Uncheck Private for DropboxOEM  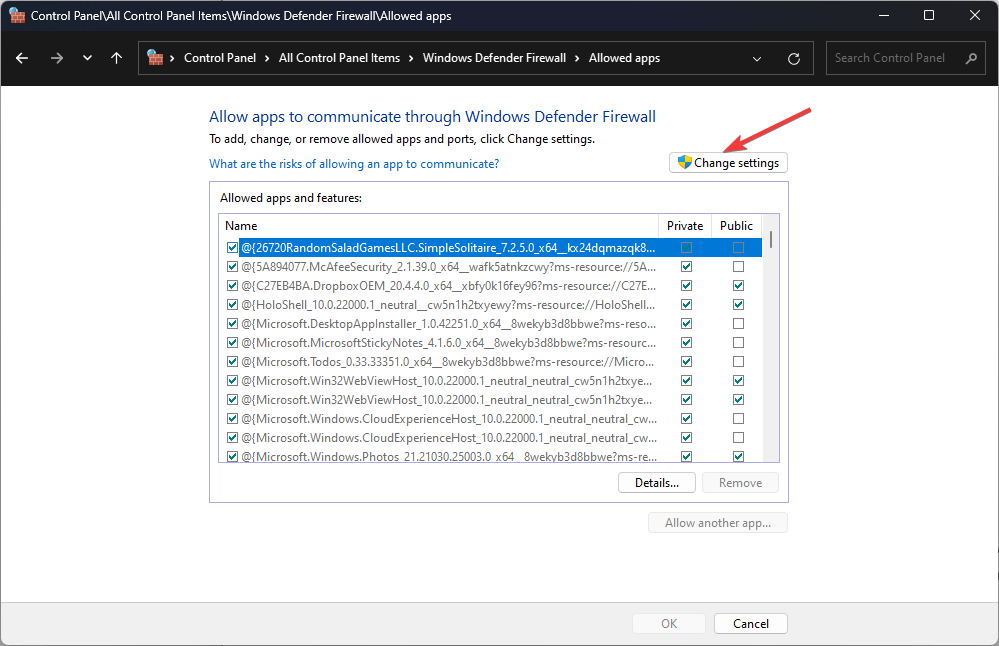(x=686, y=285)
